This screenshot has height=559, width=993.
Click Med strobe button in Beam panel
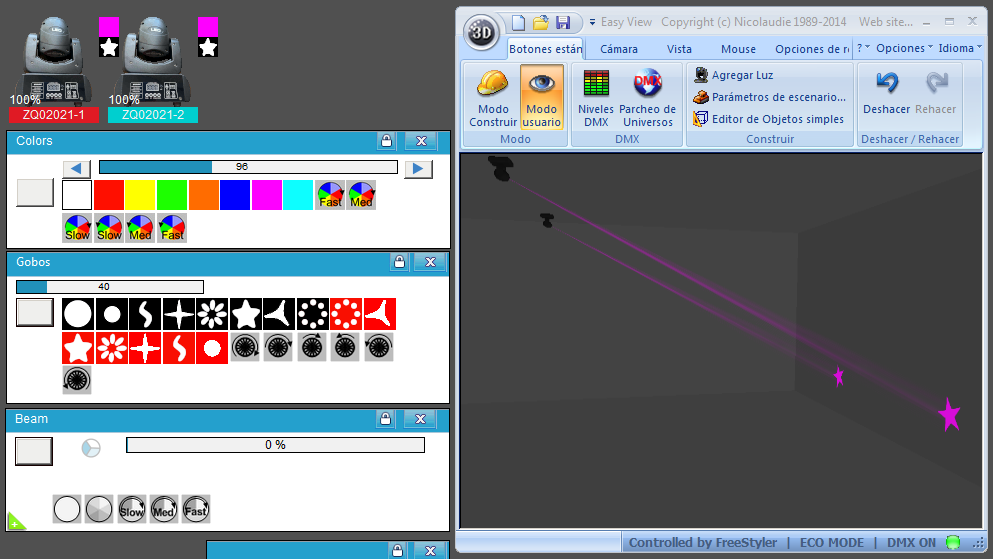coord(164,509)
